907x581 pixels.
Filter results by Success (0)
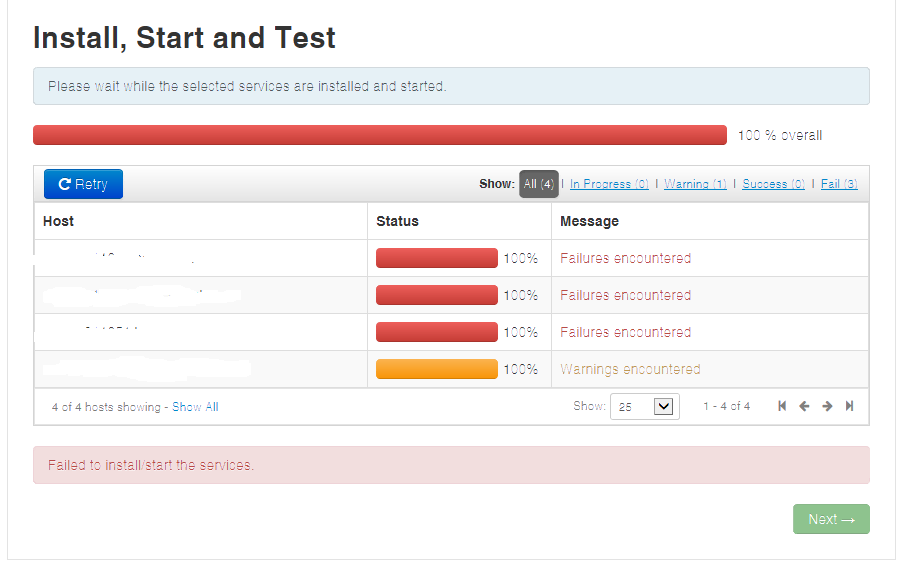click(x=772, y=183)
